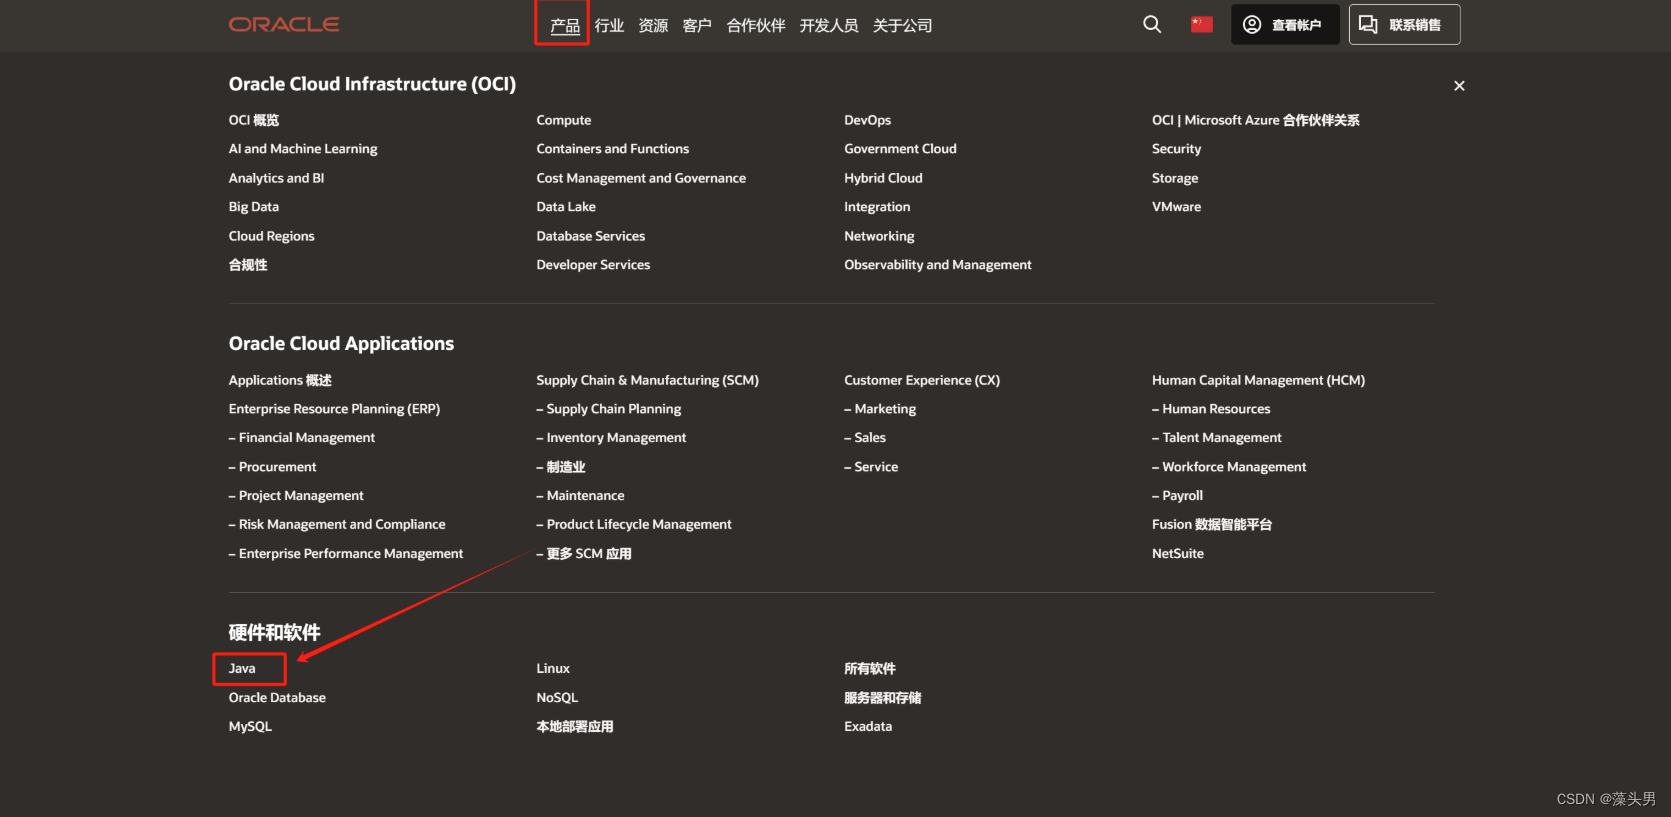Open the Storage link
Viewport: 1671px width, 817px height.
[x=1175, y=178]
